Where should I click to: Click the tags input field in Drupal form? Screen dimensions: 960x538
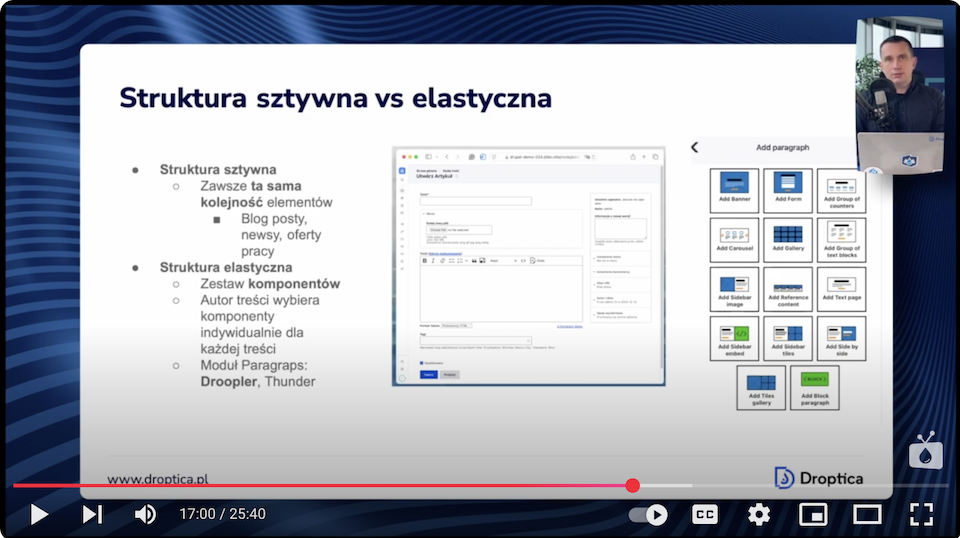(476, 341)
